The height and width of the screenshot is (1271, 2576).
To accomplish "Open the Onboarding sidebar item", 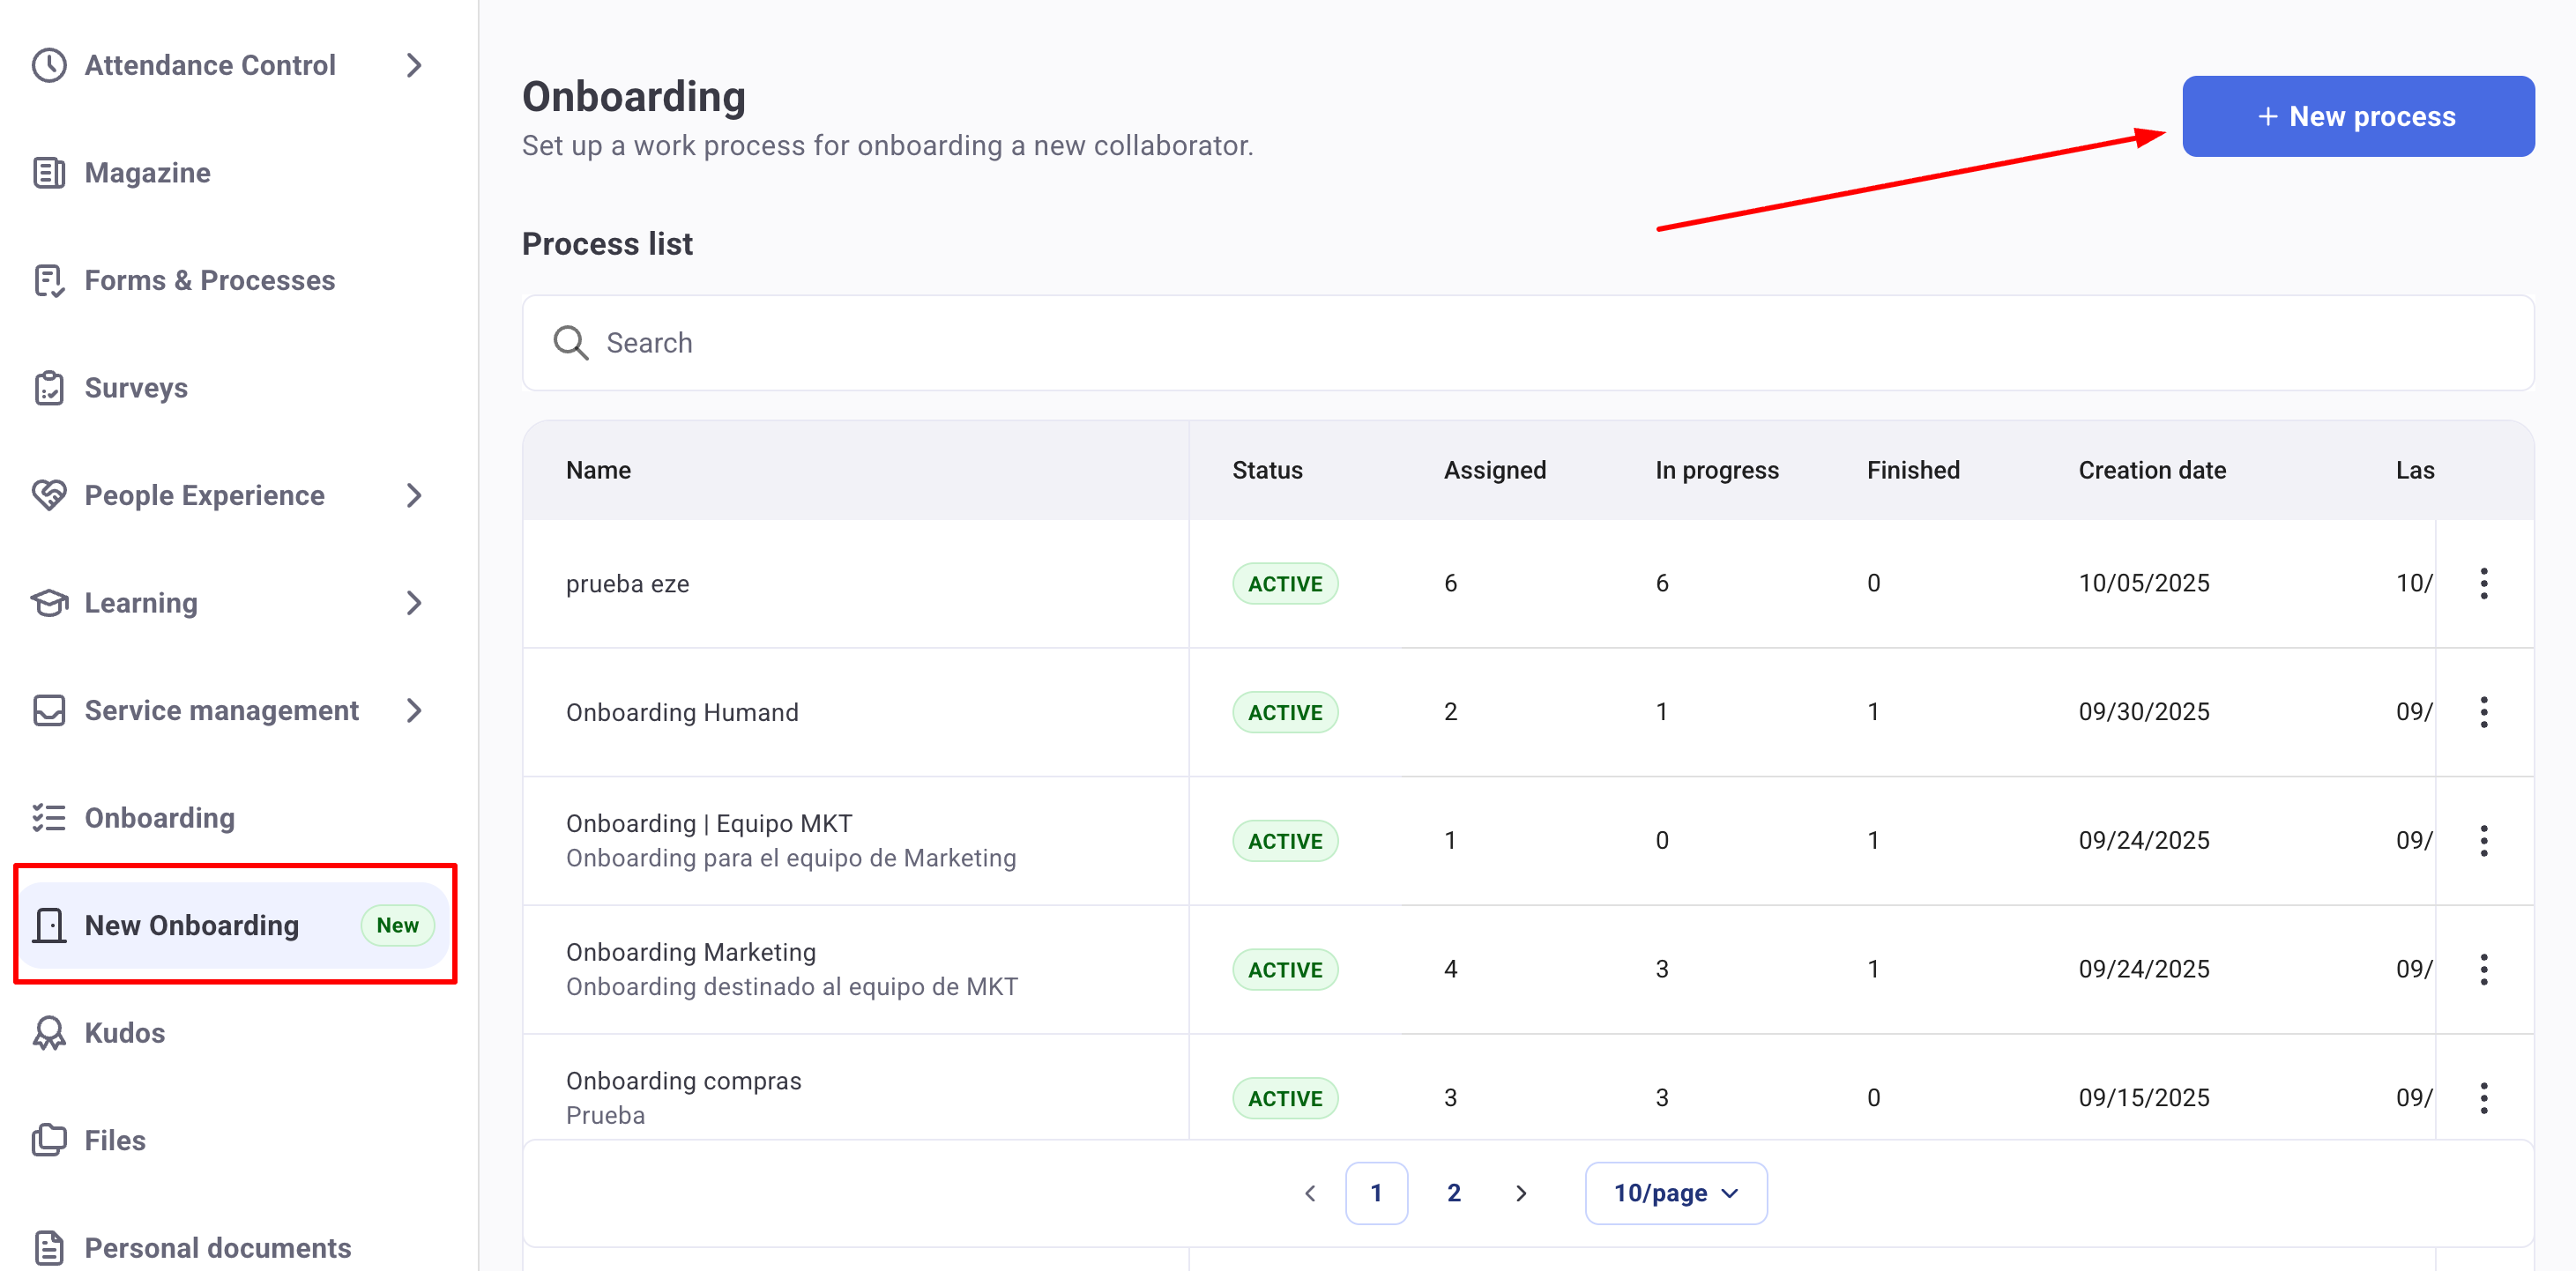I will click(x=160, y=818).
